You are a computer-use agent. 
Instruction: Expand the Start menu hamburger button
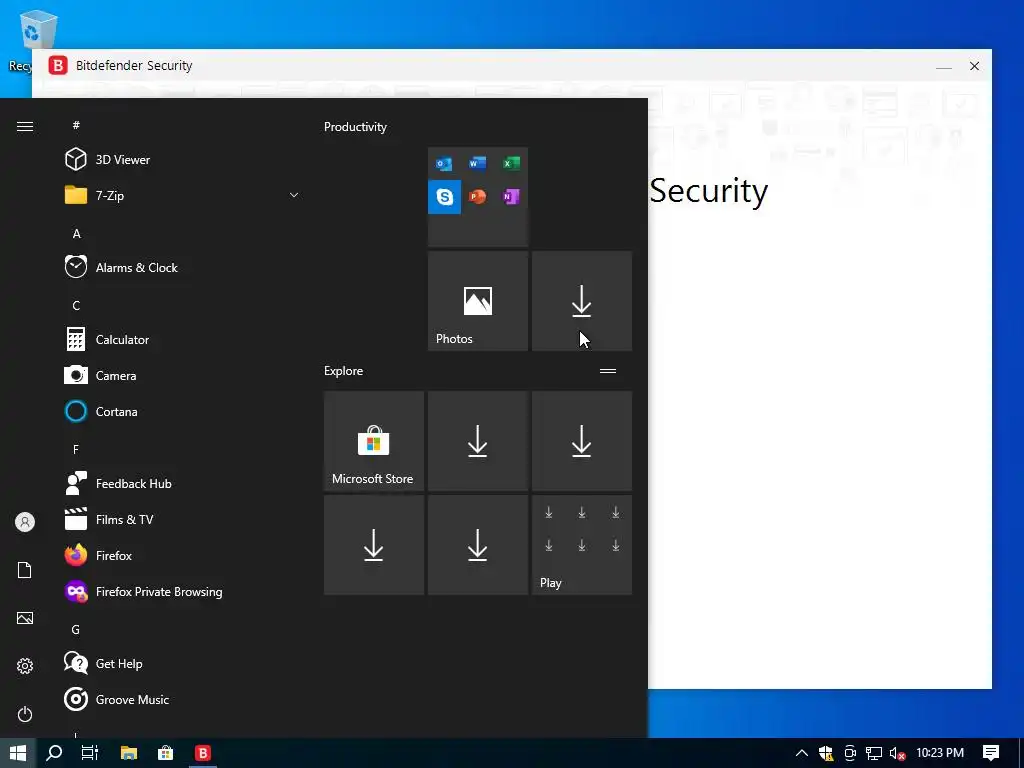[x=25, y=126]
